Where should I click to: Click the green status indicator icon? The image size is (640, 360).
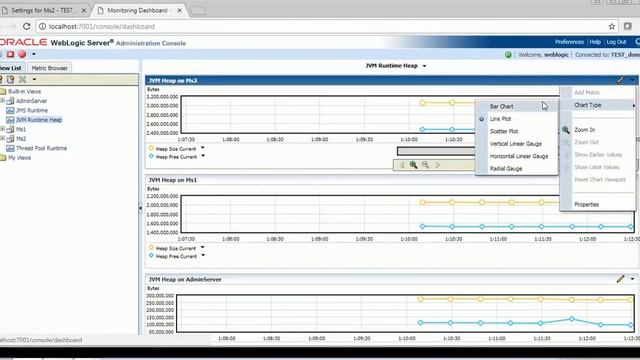point(508,55)
